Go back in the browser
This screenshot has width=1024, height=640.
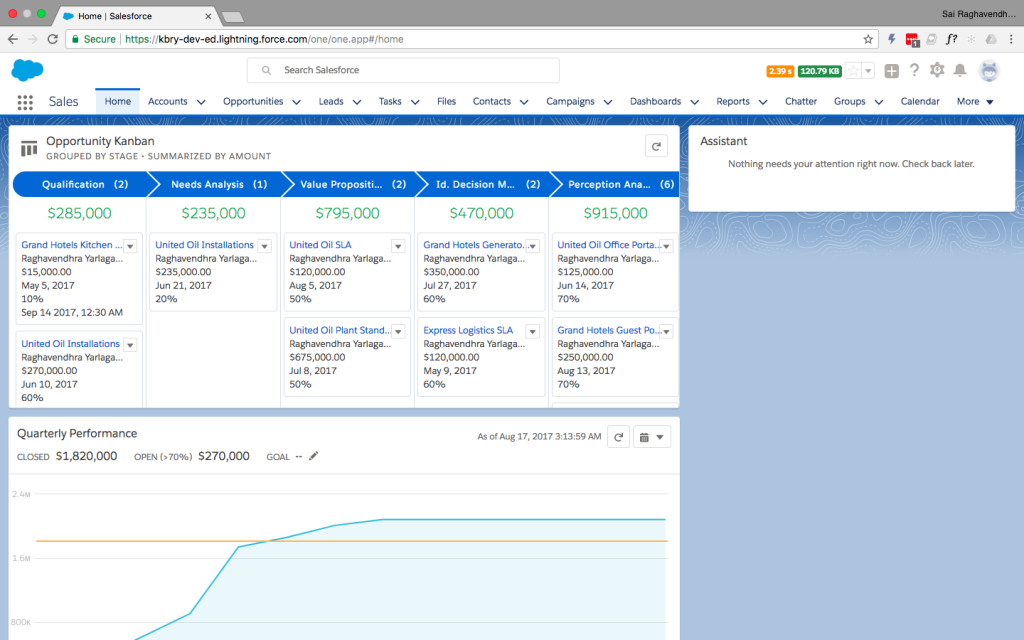tap(12, 39)
